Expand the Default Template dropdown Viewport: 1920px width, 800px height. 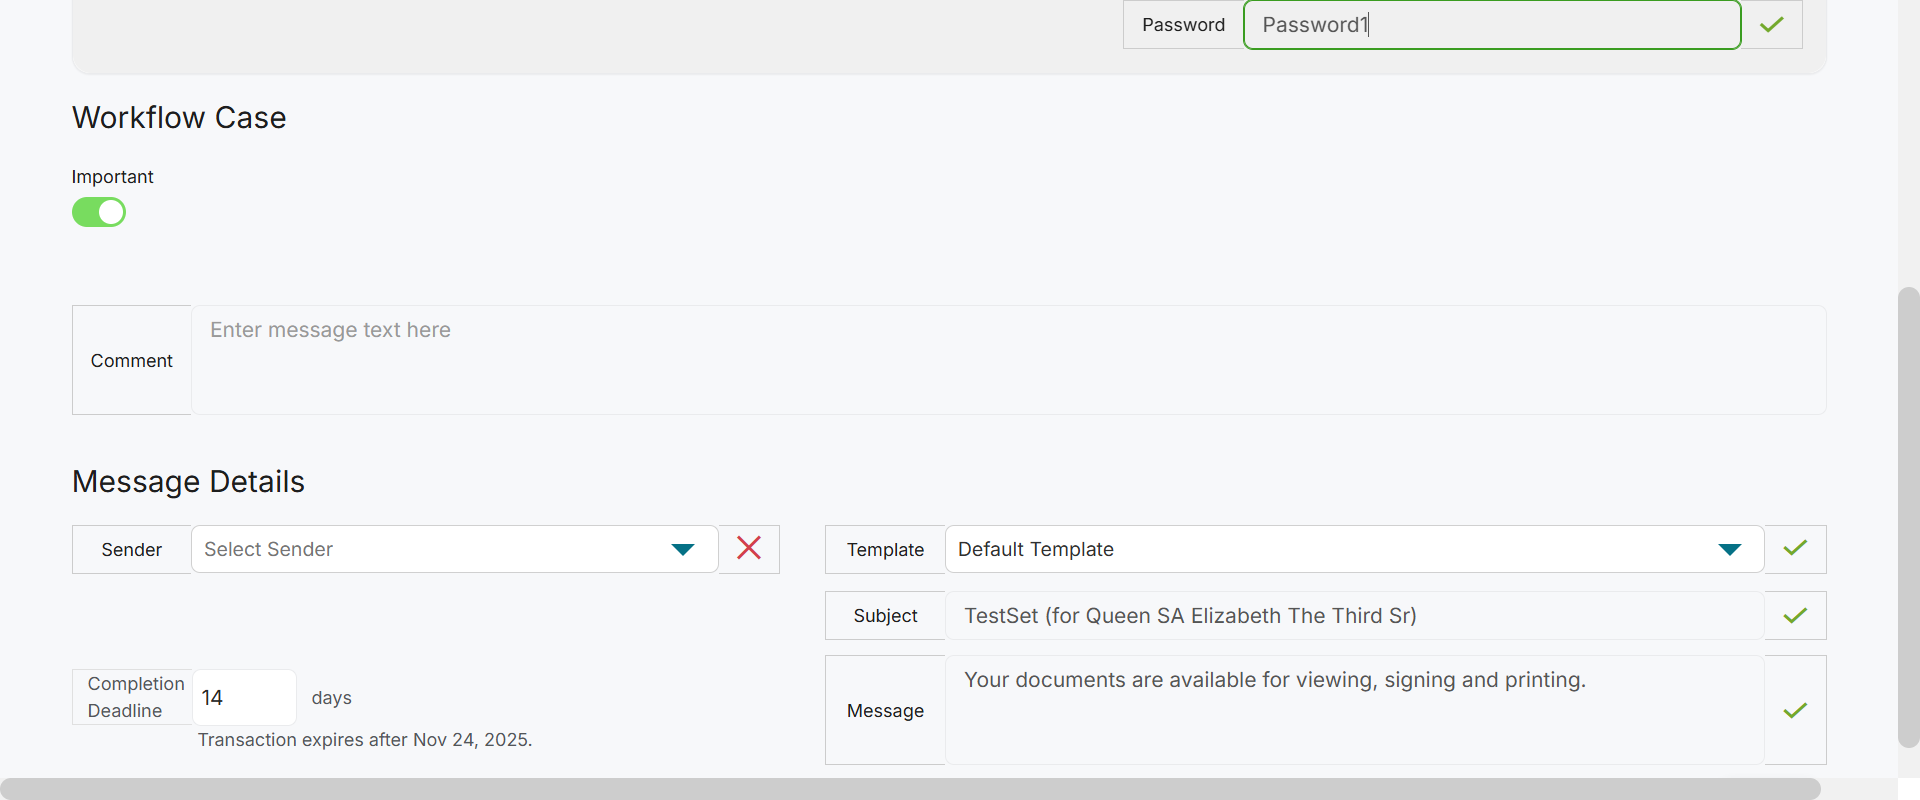[1340, 549]
